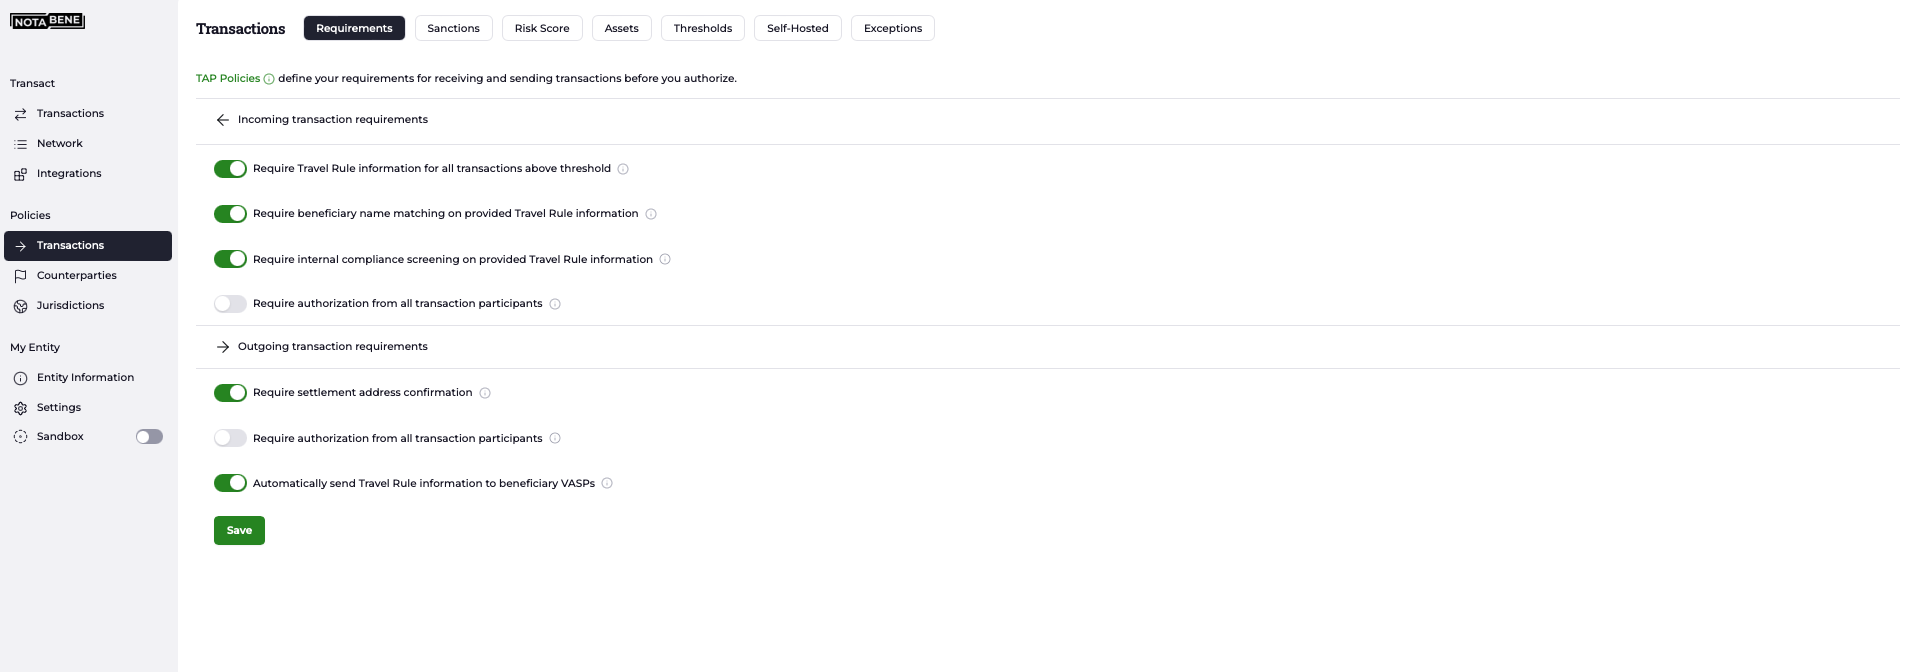Click the Jurisdictions globe icon

point(20,306)
